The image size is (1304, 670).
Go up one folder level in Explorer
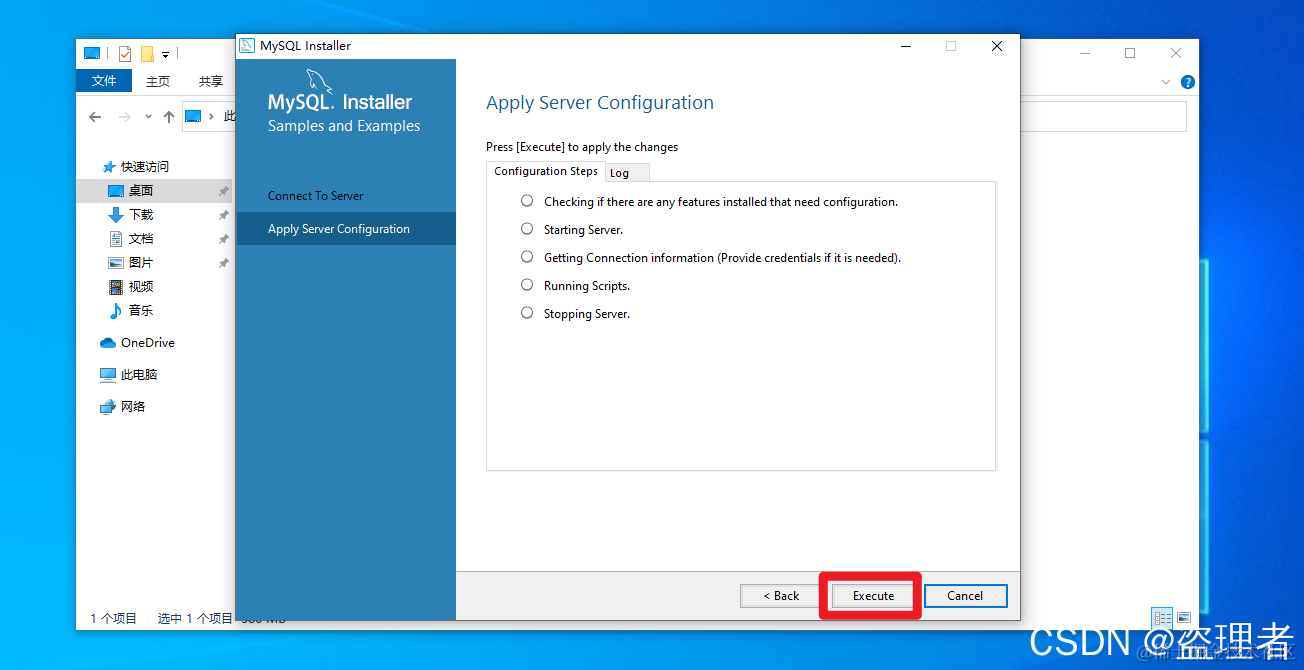pos(169,117)
